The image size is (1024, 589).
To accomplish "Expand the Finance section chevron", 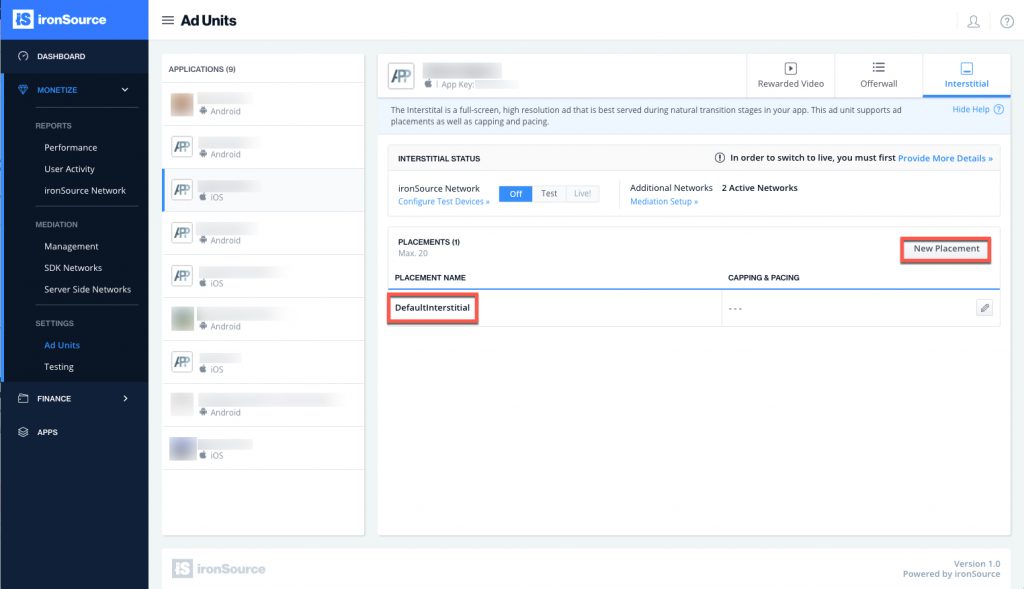I will (125, 398).
